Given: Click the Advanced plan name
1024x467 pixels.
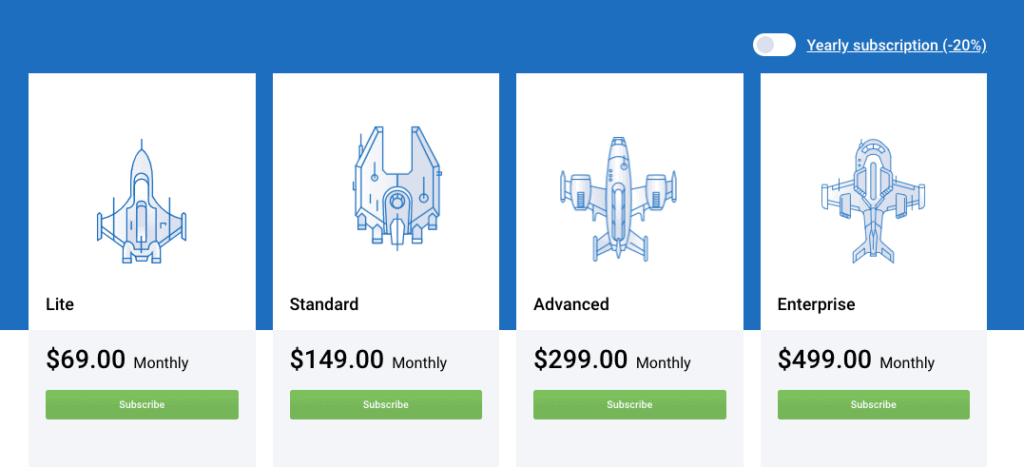Looking at the screenshot, I should click(571, 304).
